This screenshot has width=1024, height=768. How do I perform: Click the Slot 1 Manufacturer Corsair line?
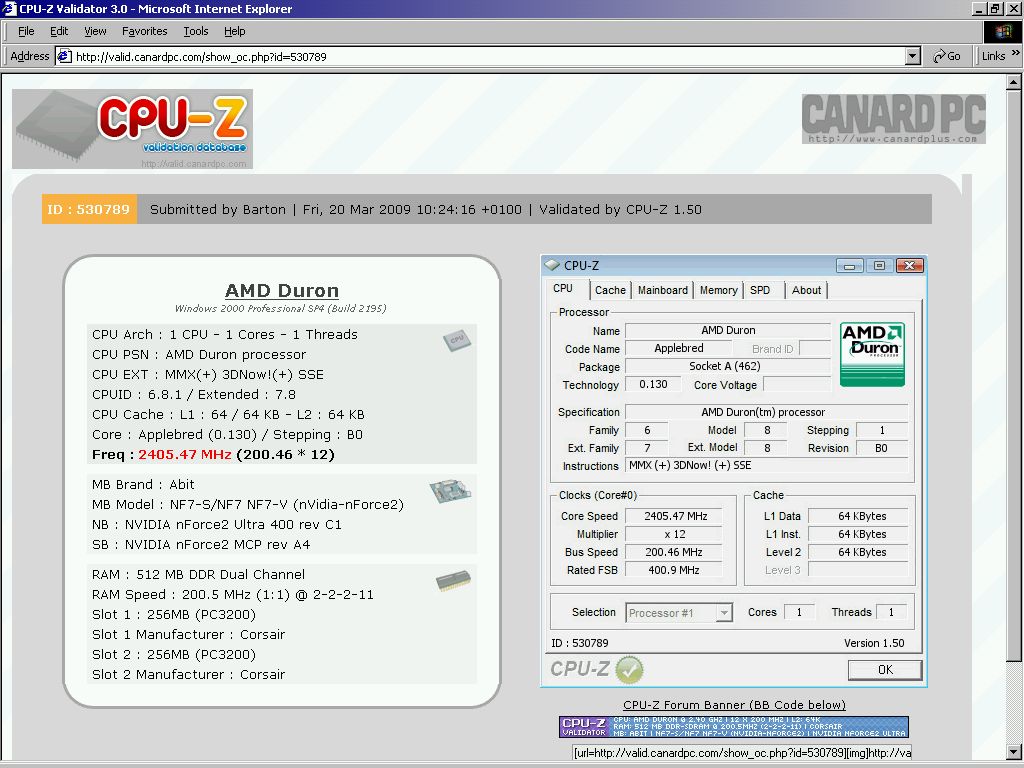tap(188, 635)
